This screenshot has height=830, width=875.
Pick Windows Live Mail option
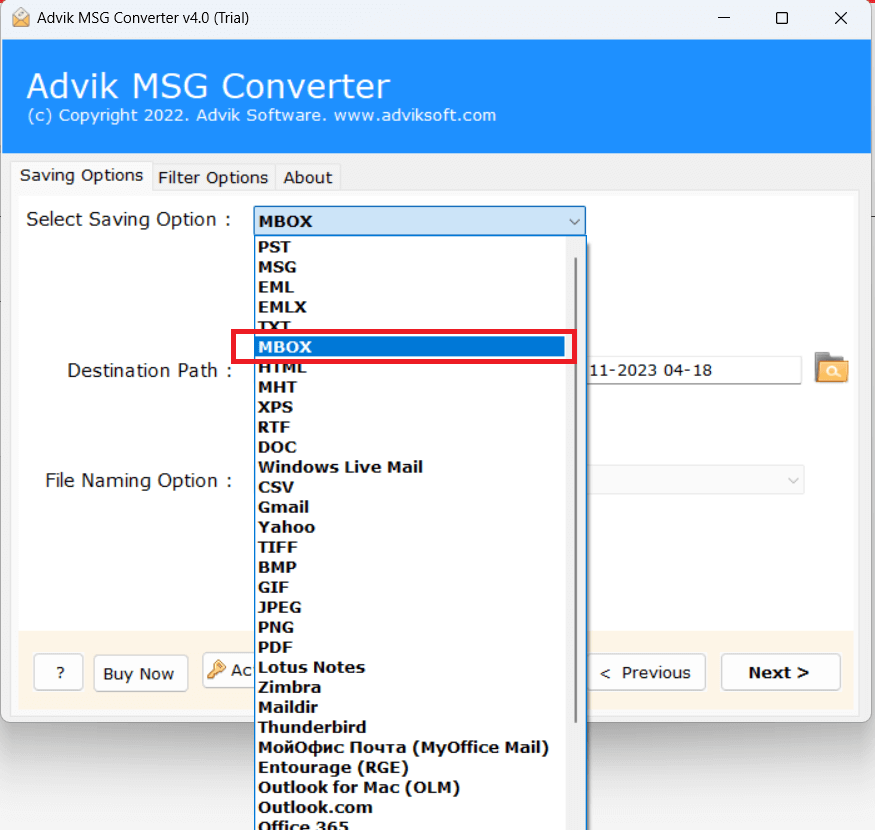[411, 467]
